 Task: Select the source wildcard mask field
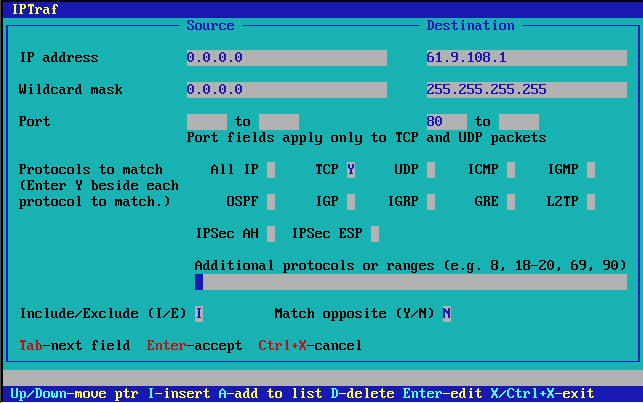[286, 90]
